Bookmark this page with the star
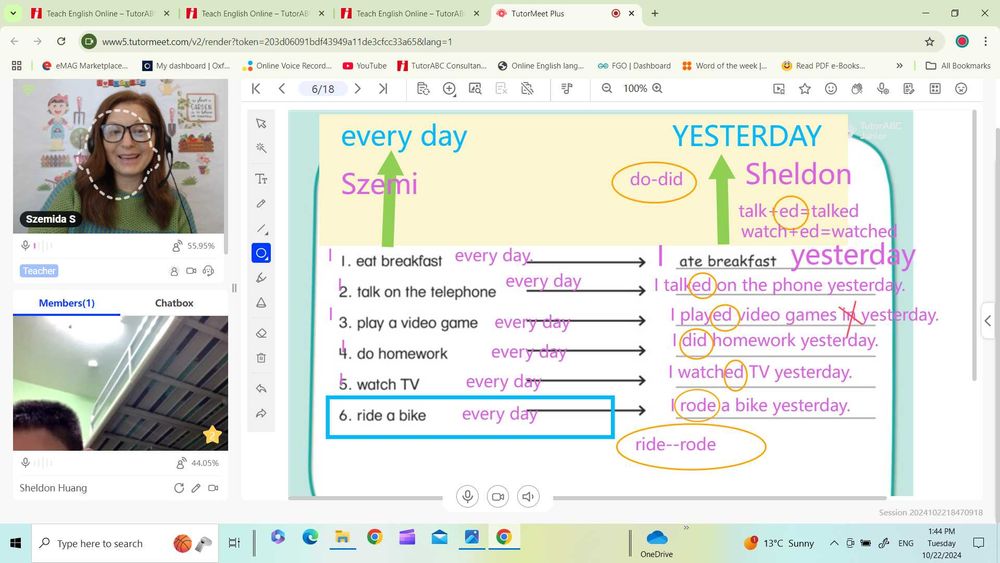The width and height of the screenshot is (1000, 563). click(929, 41)
